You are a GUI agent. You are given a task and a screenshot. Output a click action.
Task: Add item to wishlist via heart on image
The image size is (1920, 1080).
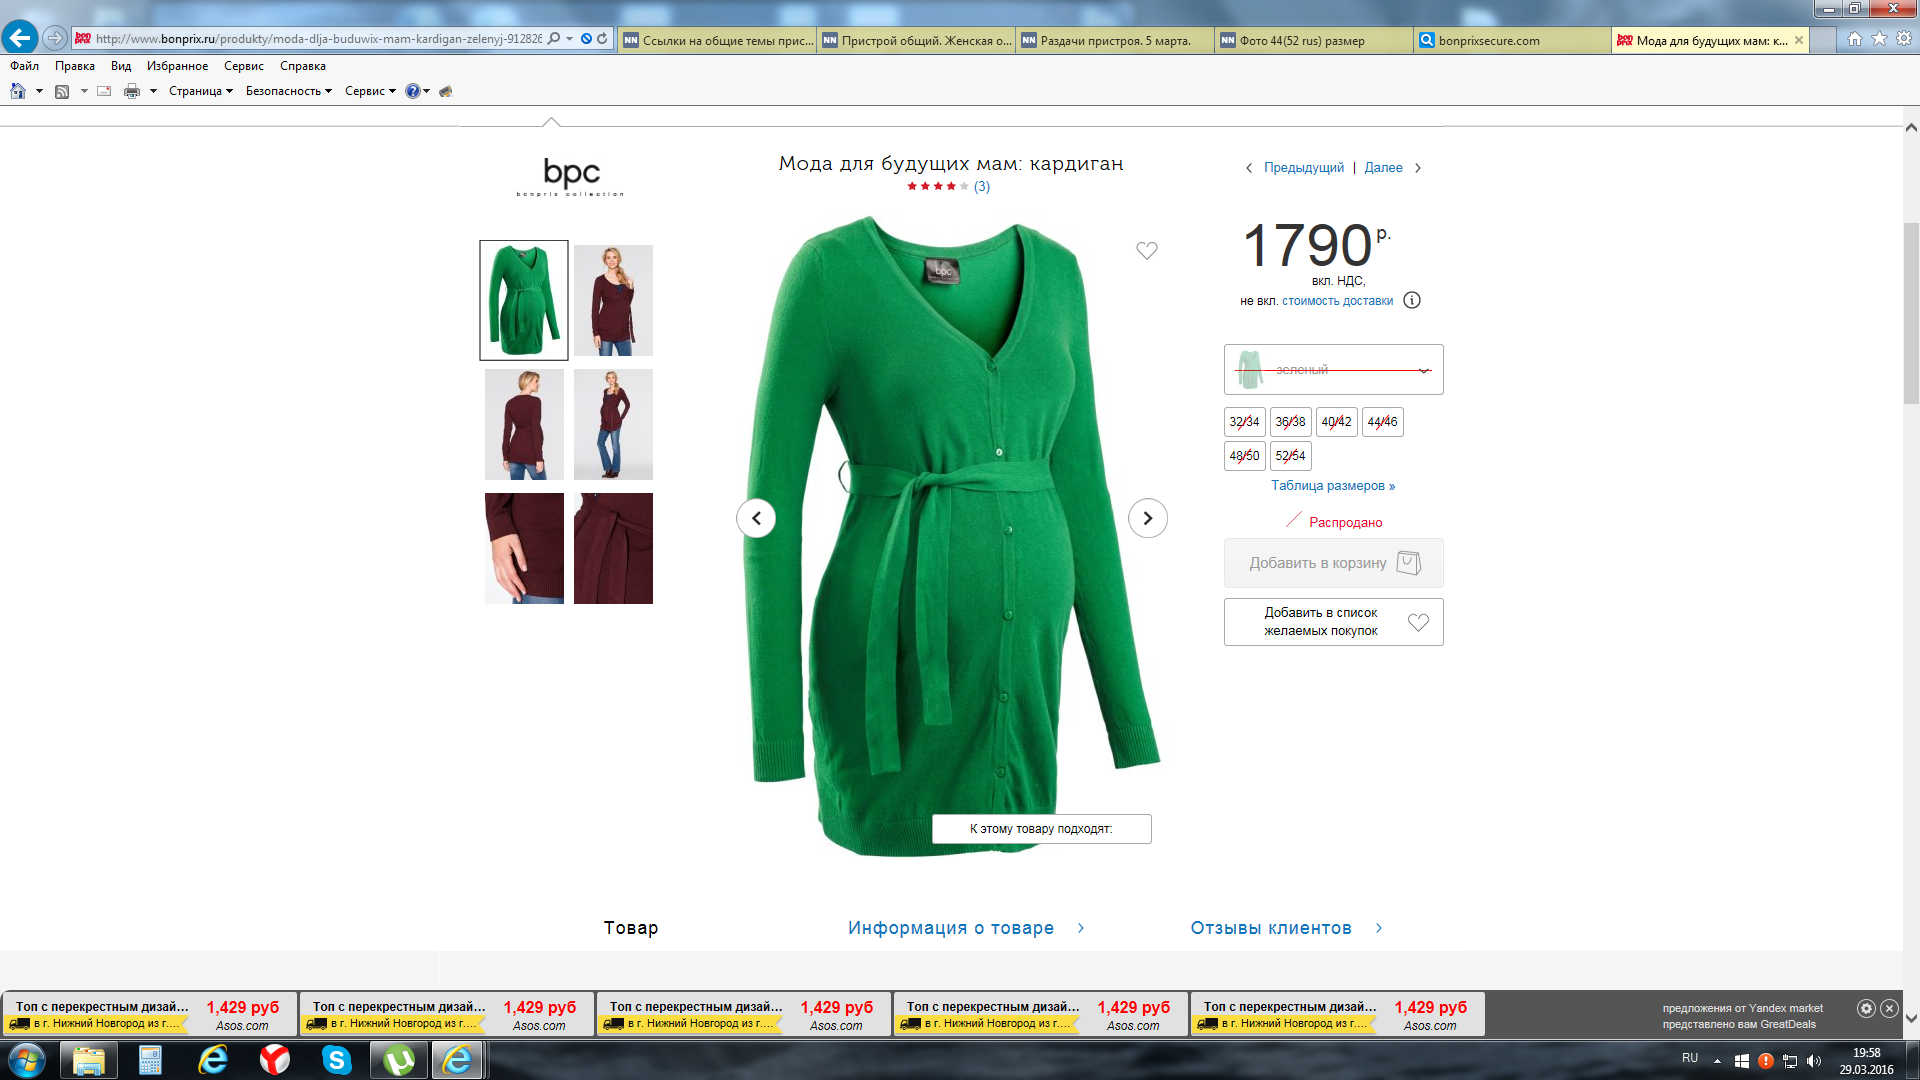point(1147,251)
